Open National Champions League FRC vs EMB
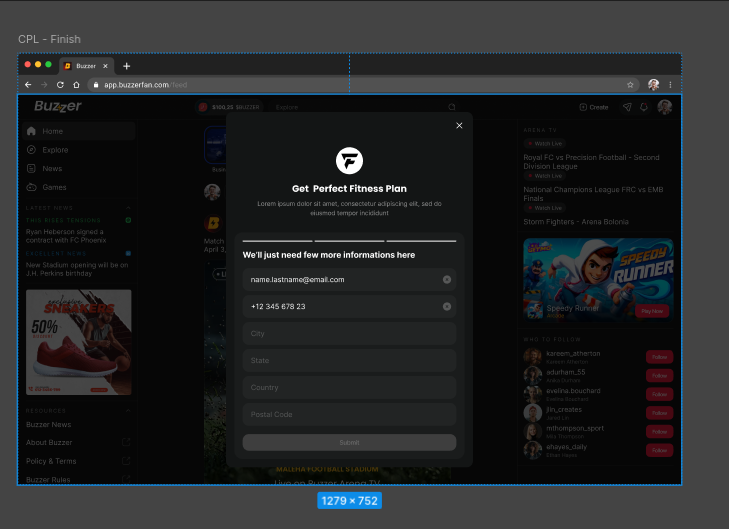729x529 pixels. tap(593, 194)
